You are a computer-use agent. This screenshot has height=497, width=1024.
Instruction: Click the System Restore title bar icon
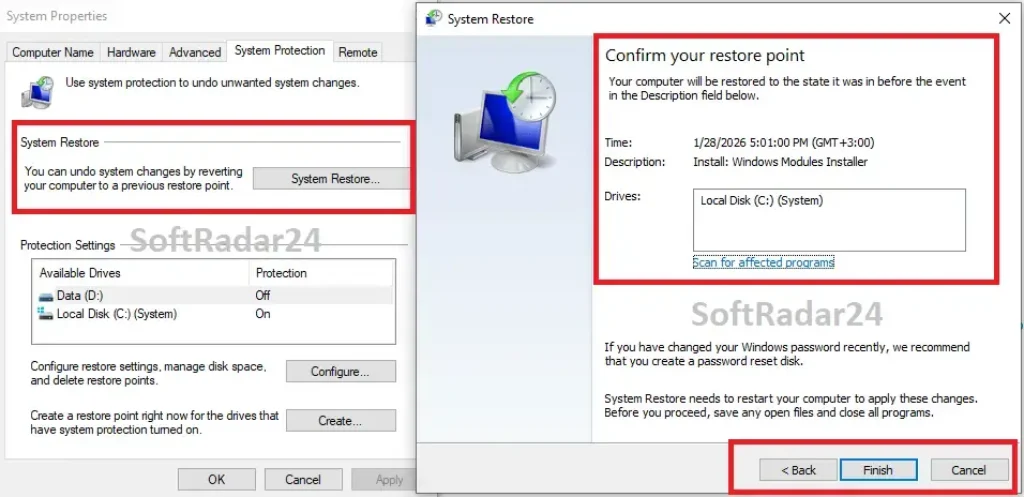pos(433,18)
